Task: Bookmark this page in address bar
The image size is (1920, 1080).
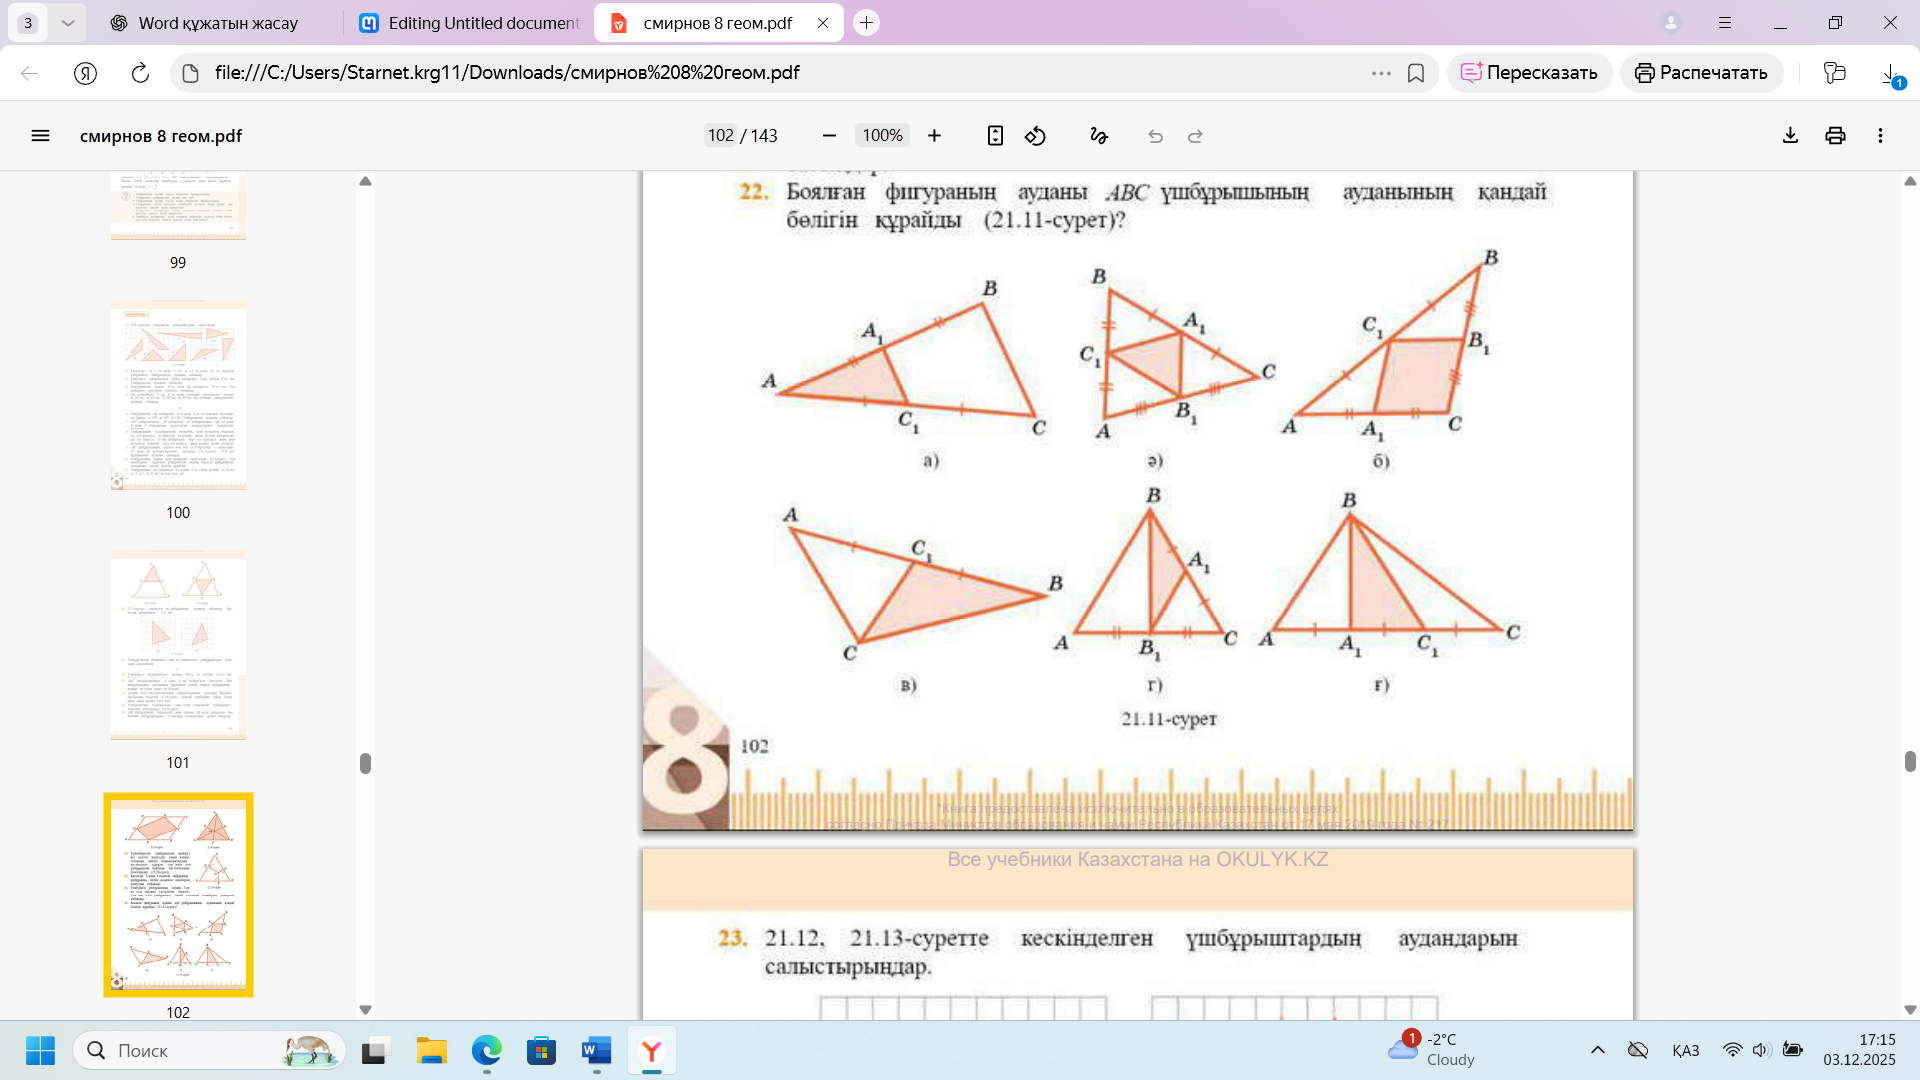Action: click(x=1416, y=73)
